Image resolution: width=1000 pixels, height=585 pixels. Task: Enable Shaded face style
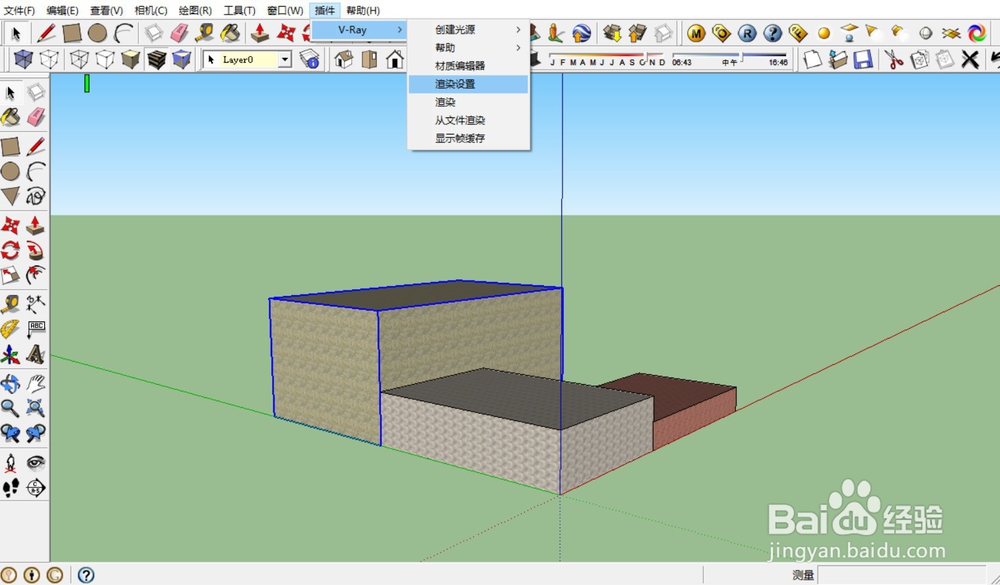click(131, 59)
